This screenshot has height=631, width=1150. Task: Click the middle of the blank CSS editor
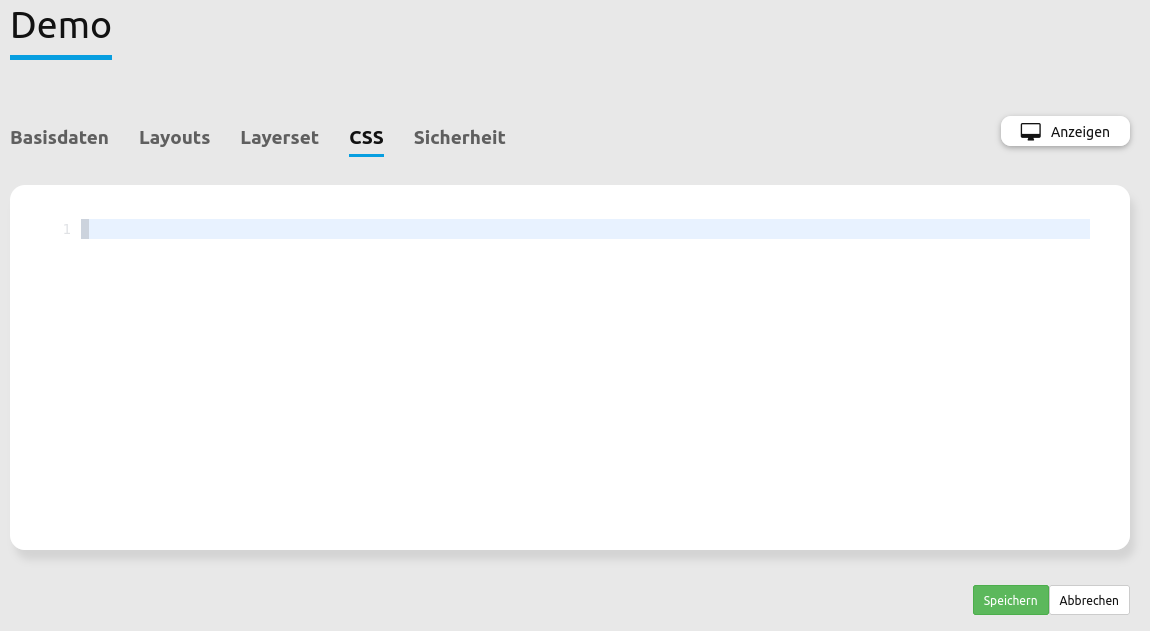570,380
